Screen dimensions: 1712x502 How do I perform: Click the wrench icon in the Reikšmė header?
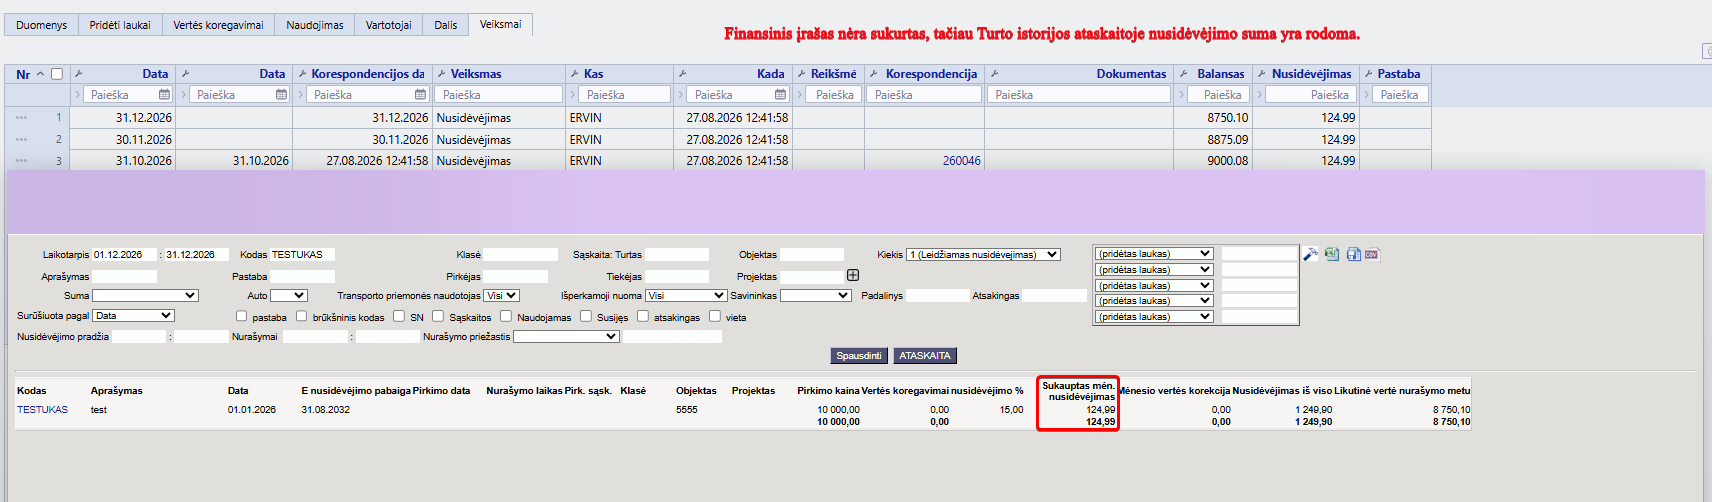(x=802, y=74)
